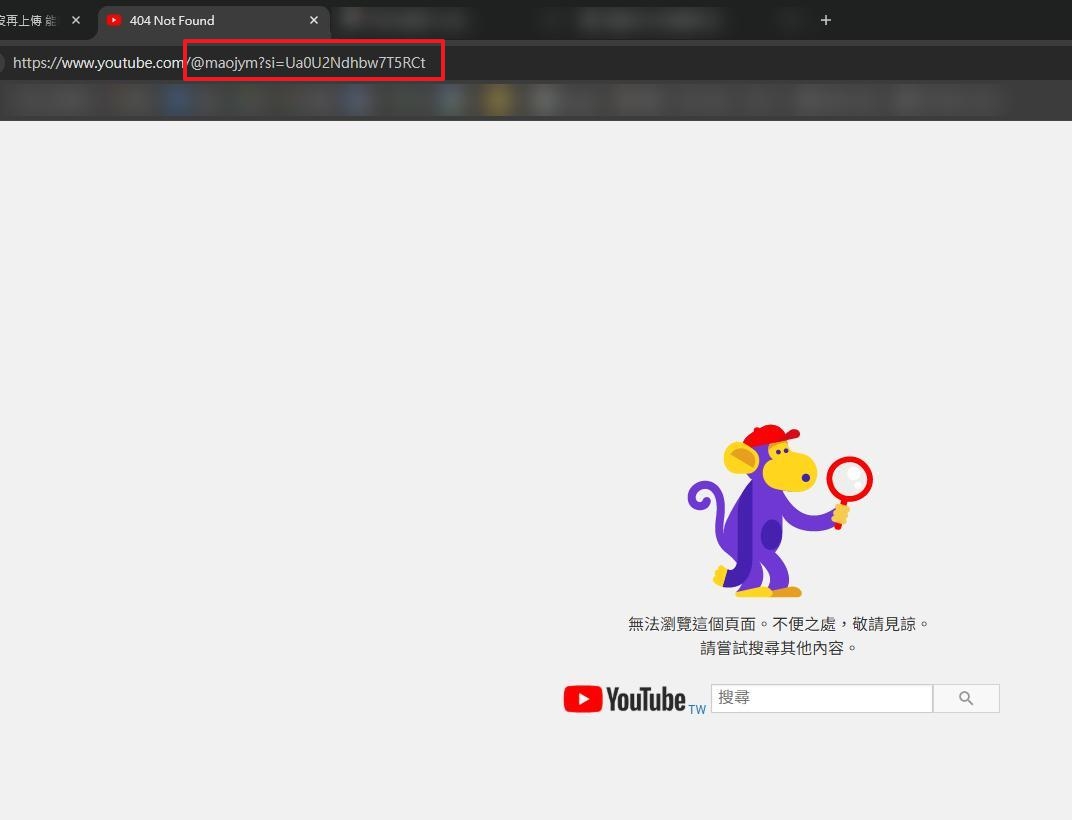
Task: Click the yellow blurred bookmark in bookmarks bar
Action: [x=497, y=99]
